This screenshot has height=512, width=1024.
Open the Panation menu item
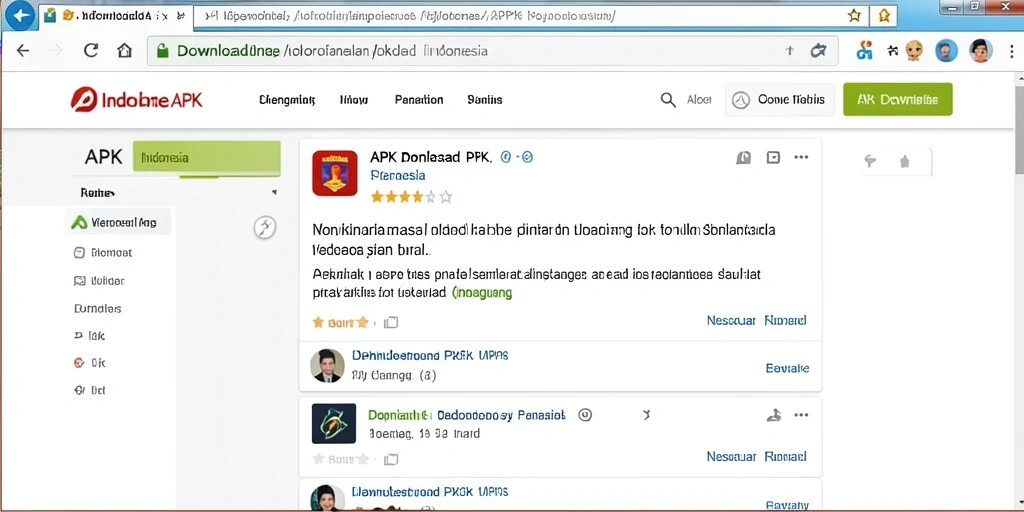click(419, 100)
